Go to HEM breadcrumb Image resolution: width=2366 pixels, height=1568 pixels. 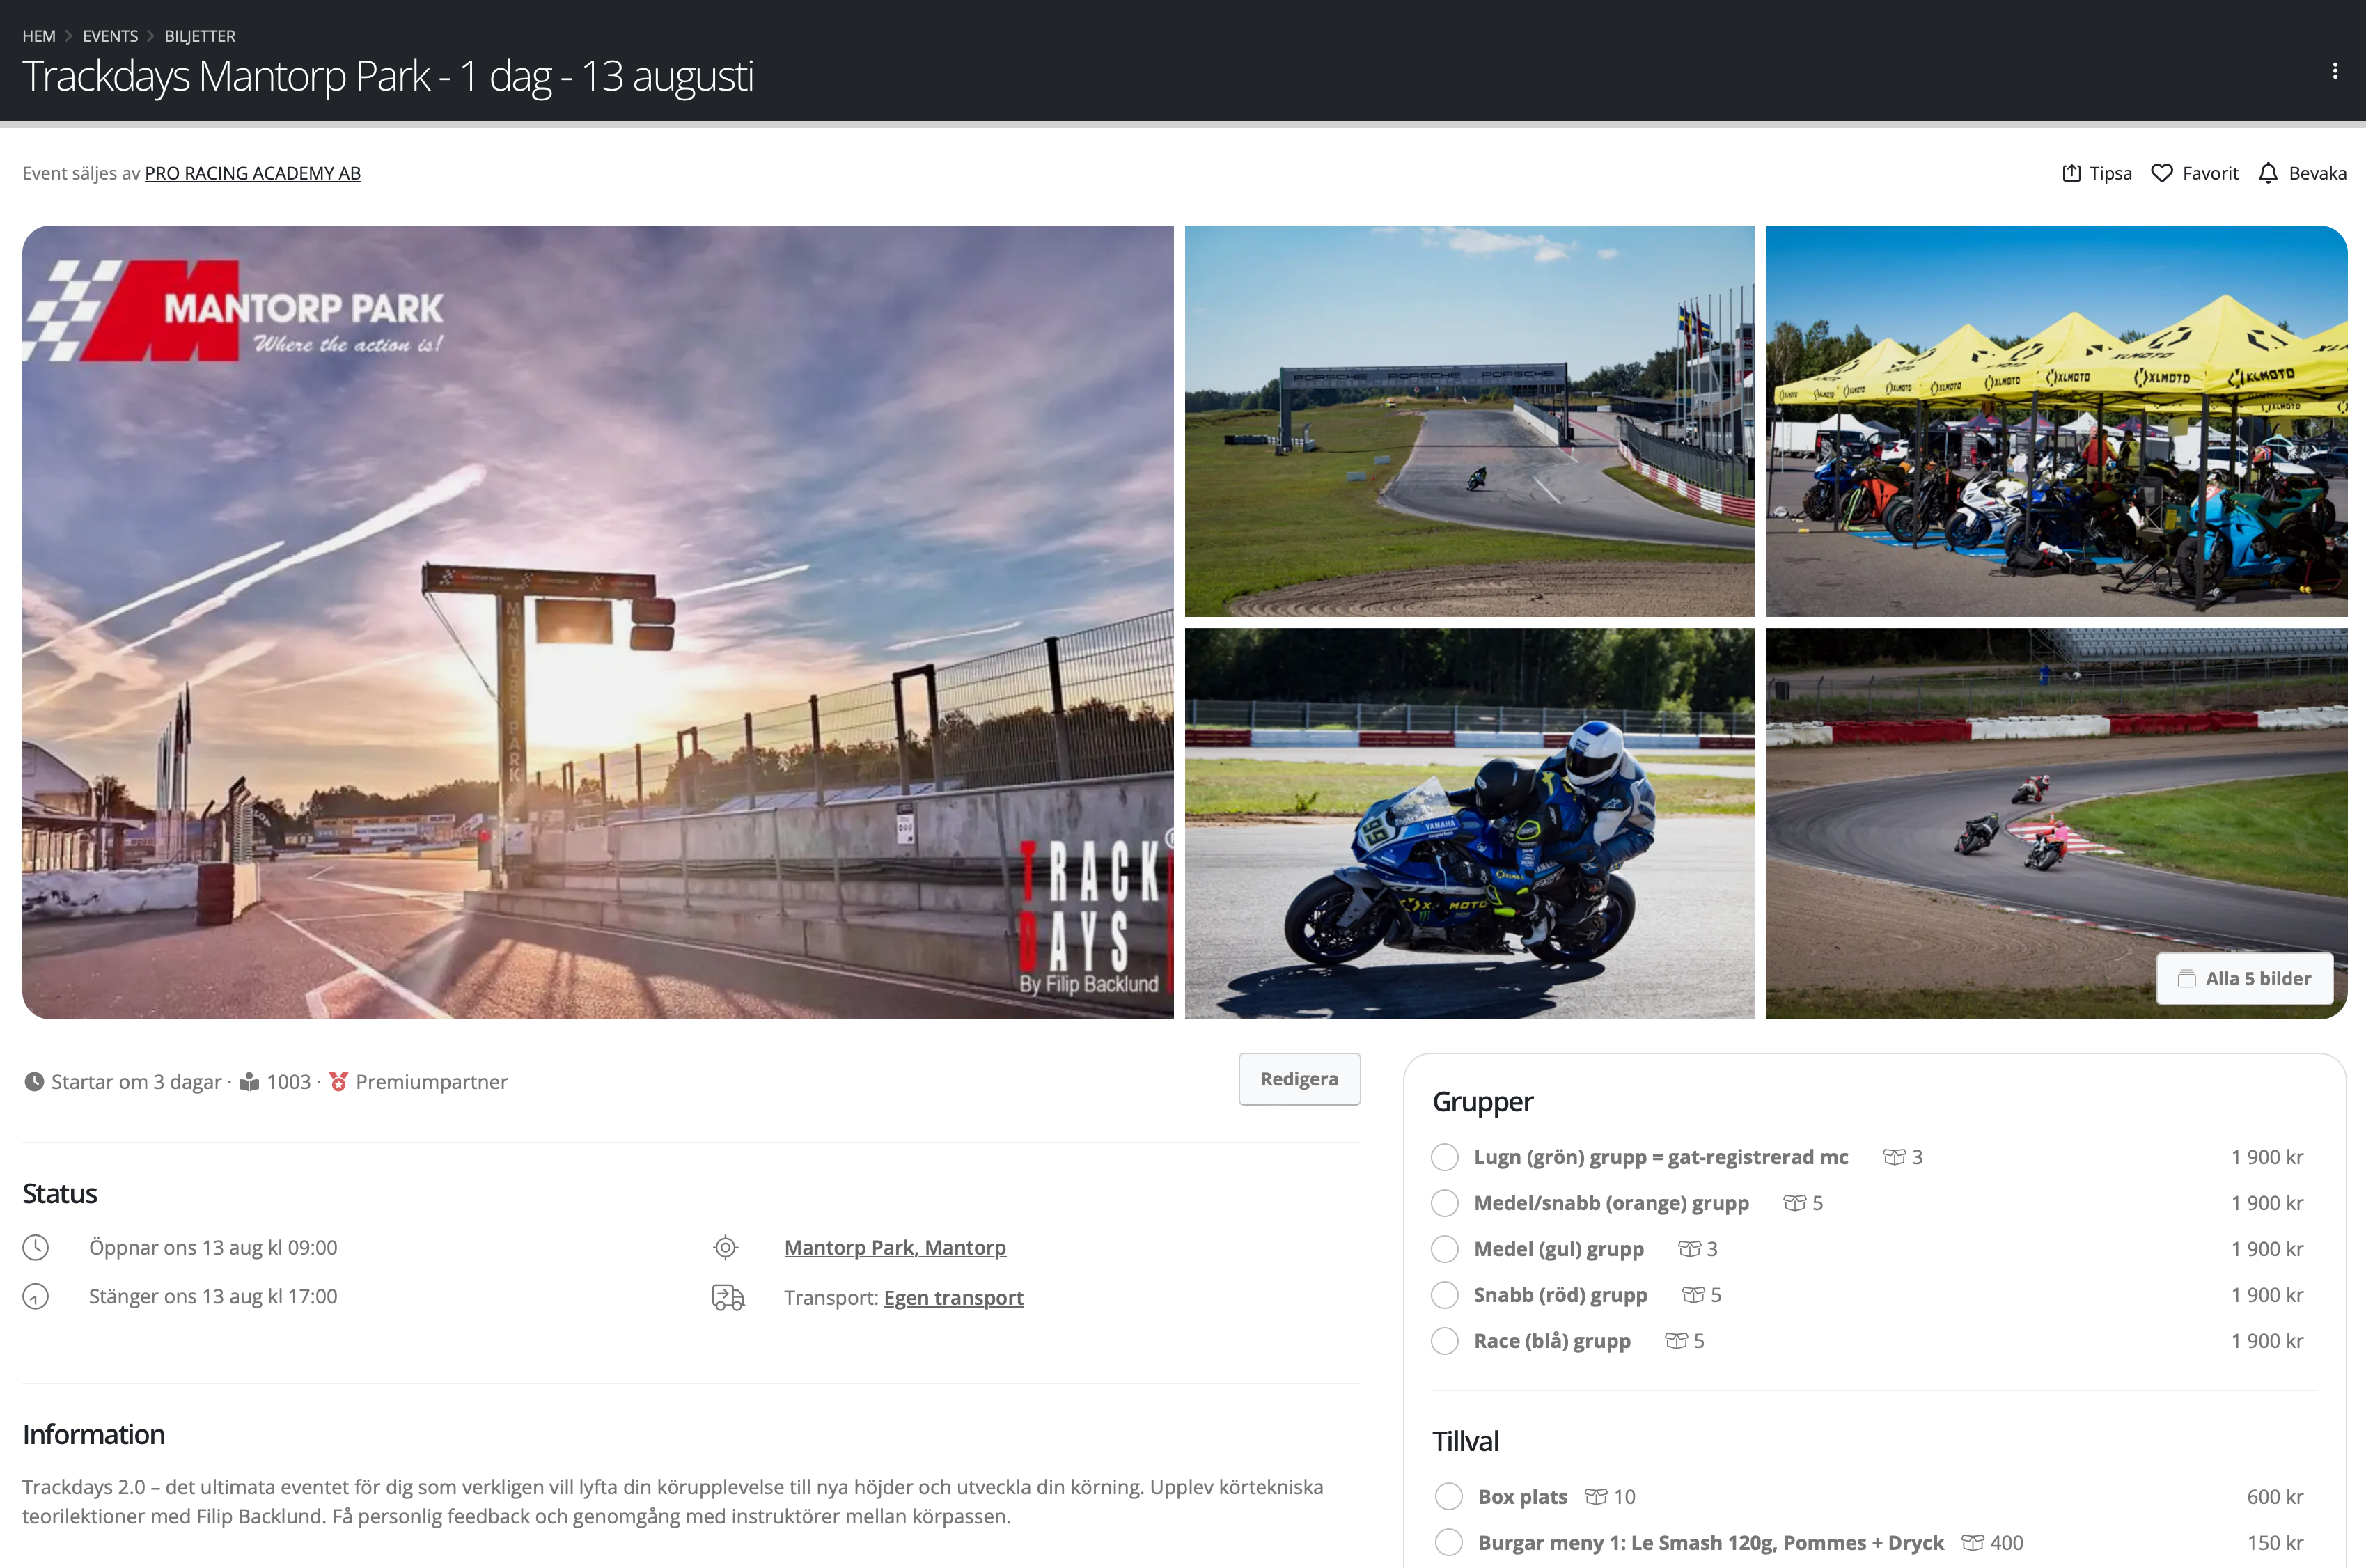(39, 36)
